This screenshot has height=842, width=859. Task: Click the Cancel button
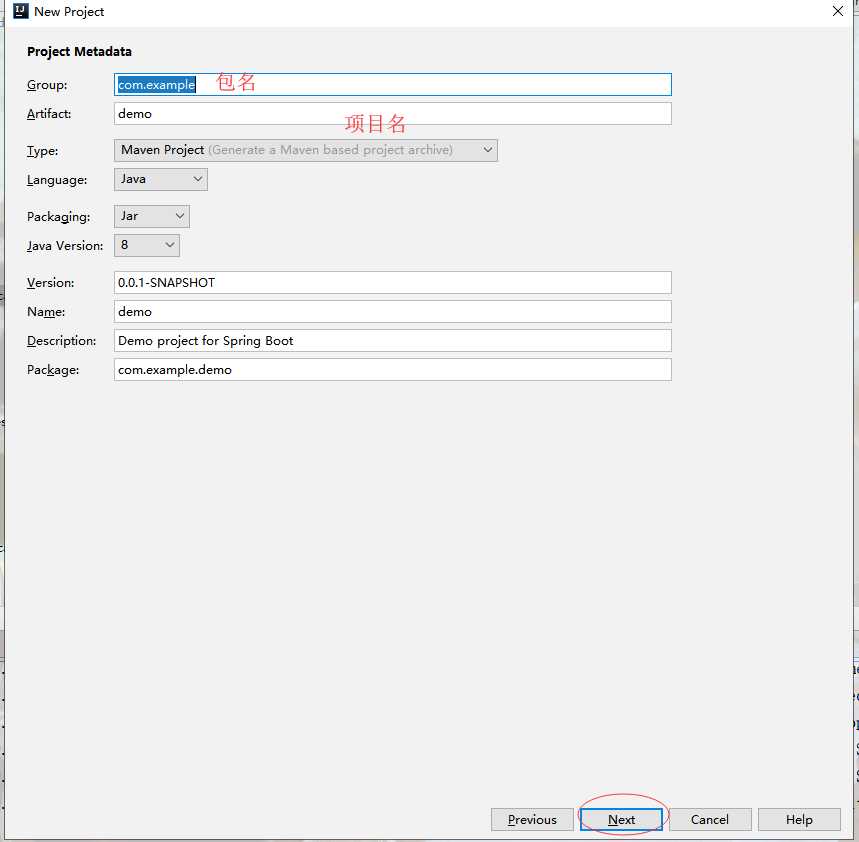[710, 820]
